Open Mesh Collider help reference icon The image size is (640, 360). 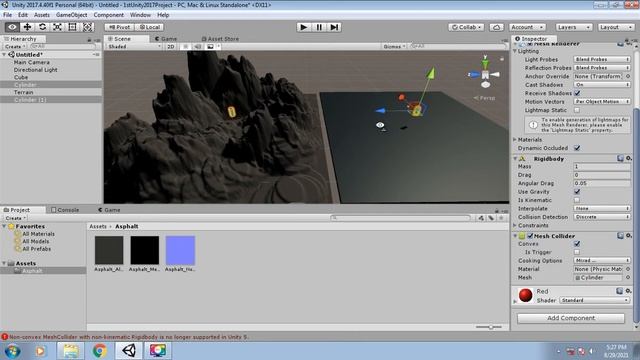620,236
